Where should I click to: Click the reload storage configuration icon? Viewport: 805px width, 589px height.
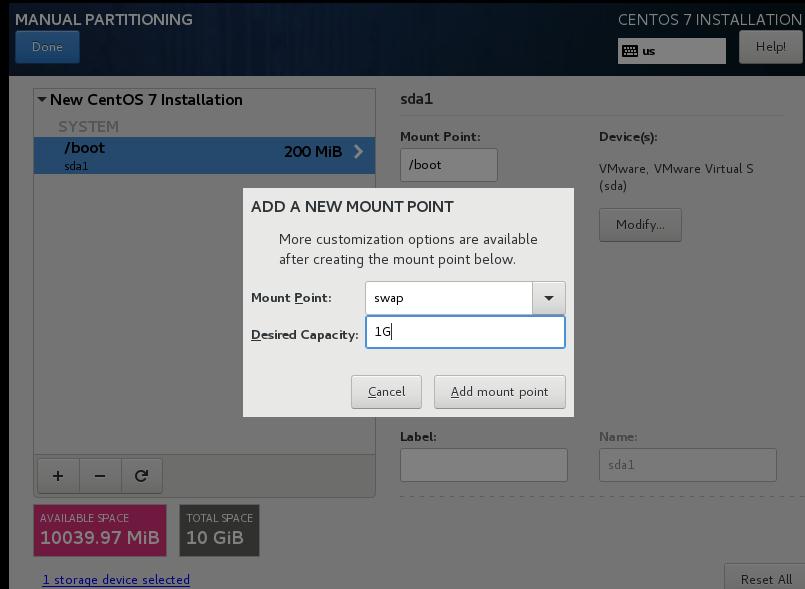pos(141,476)
